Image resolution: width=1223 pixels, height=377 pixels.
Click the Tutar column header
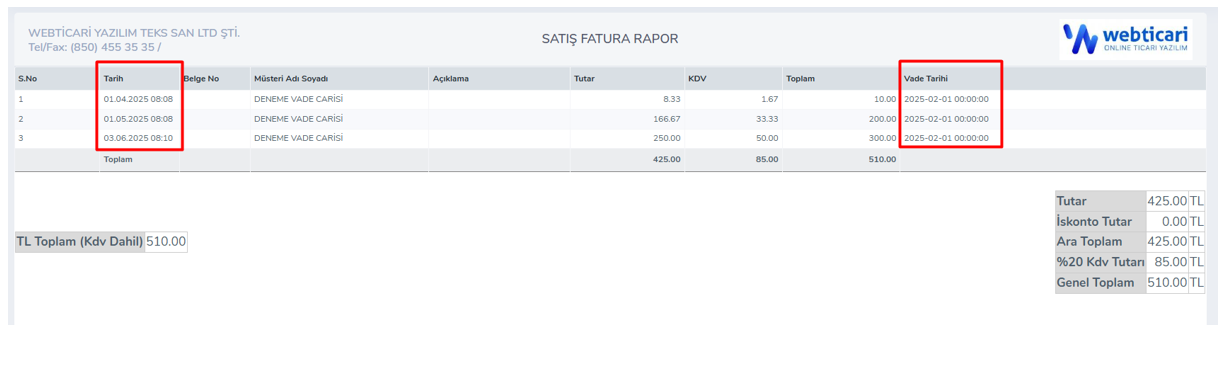point(584,78)
